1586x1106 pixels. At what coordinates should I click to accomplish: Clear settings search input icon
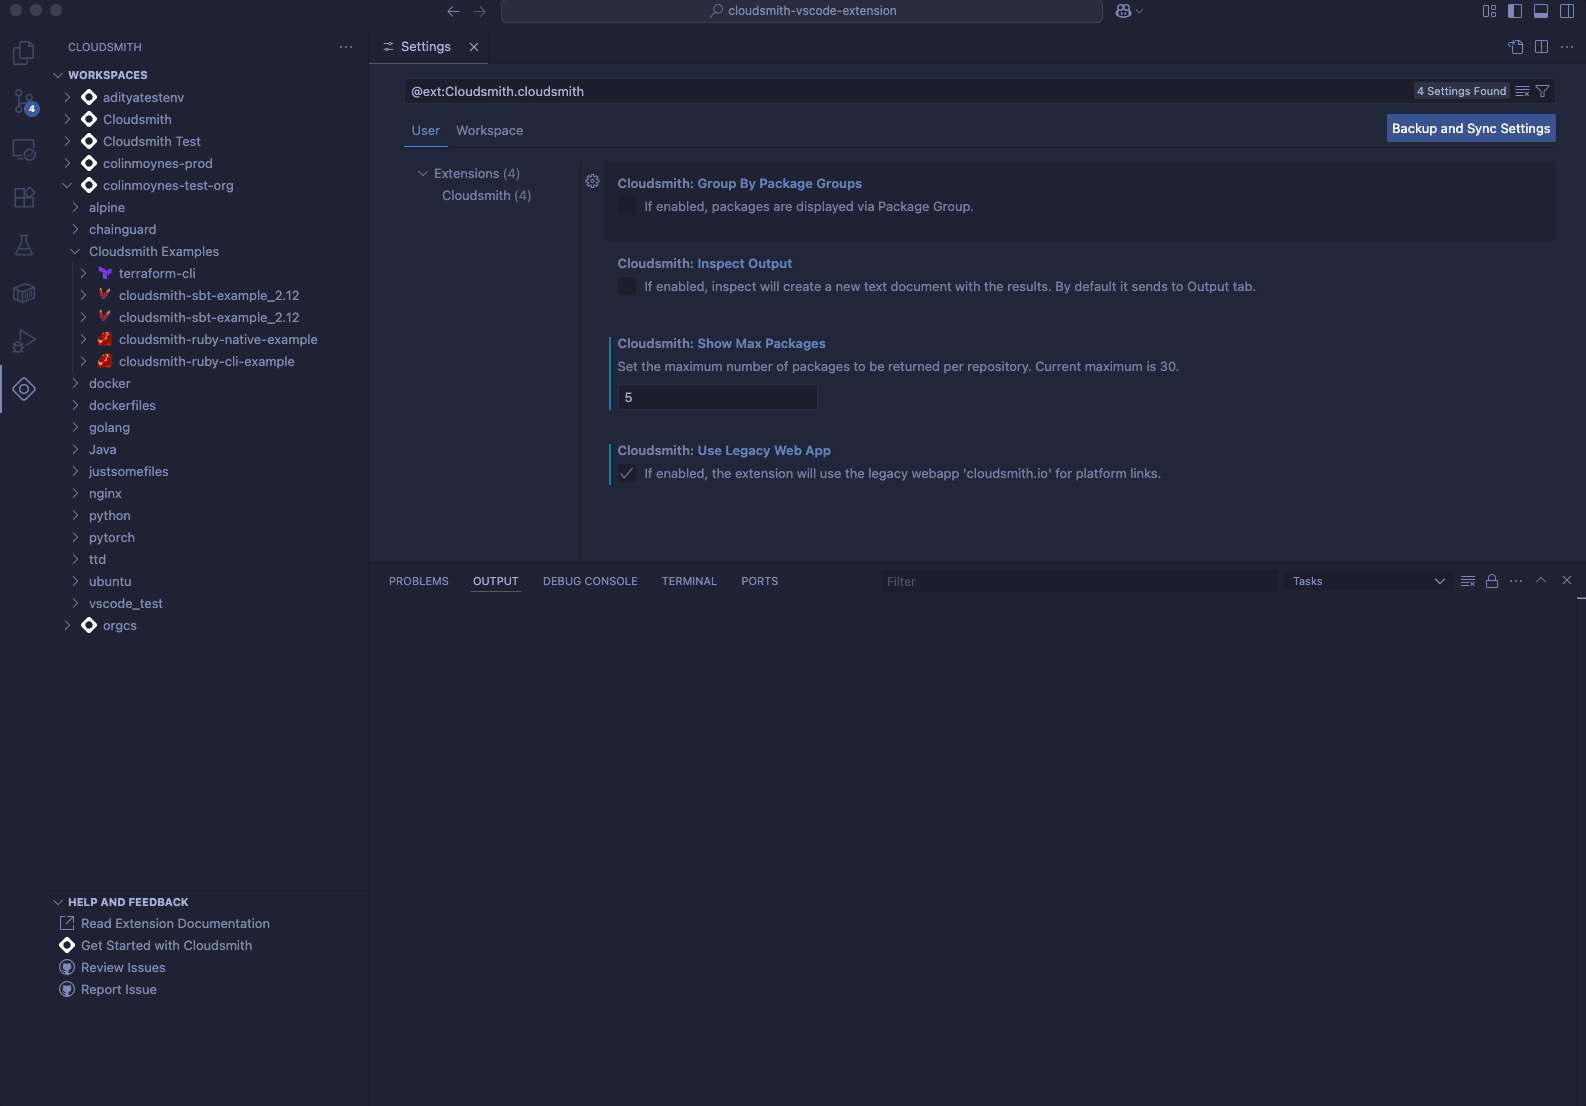click(1522, 91)
